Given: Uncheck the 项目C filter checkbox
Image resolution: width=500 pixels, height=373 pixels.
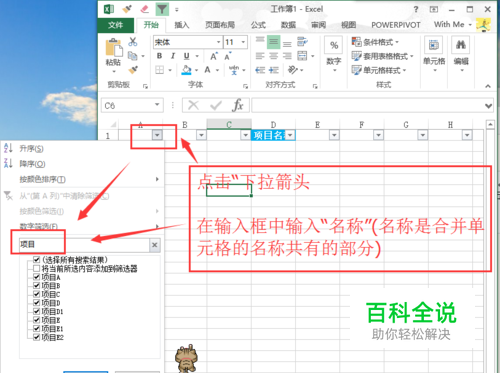Looking at the screenshot, I should [x=37, y=294].
